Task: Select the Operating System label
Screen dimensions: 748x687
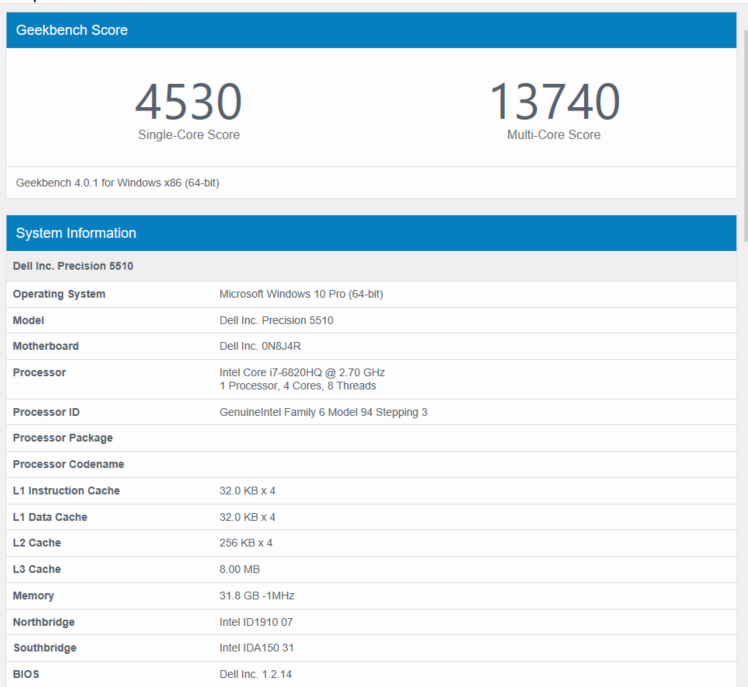Action: 59,294
